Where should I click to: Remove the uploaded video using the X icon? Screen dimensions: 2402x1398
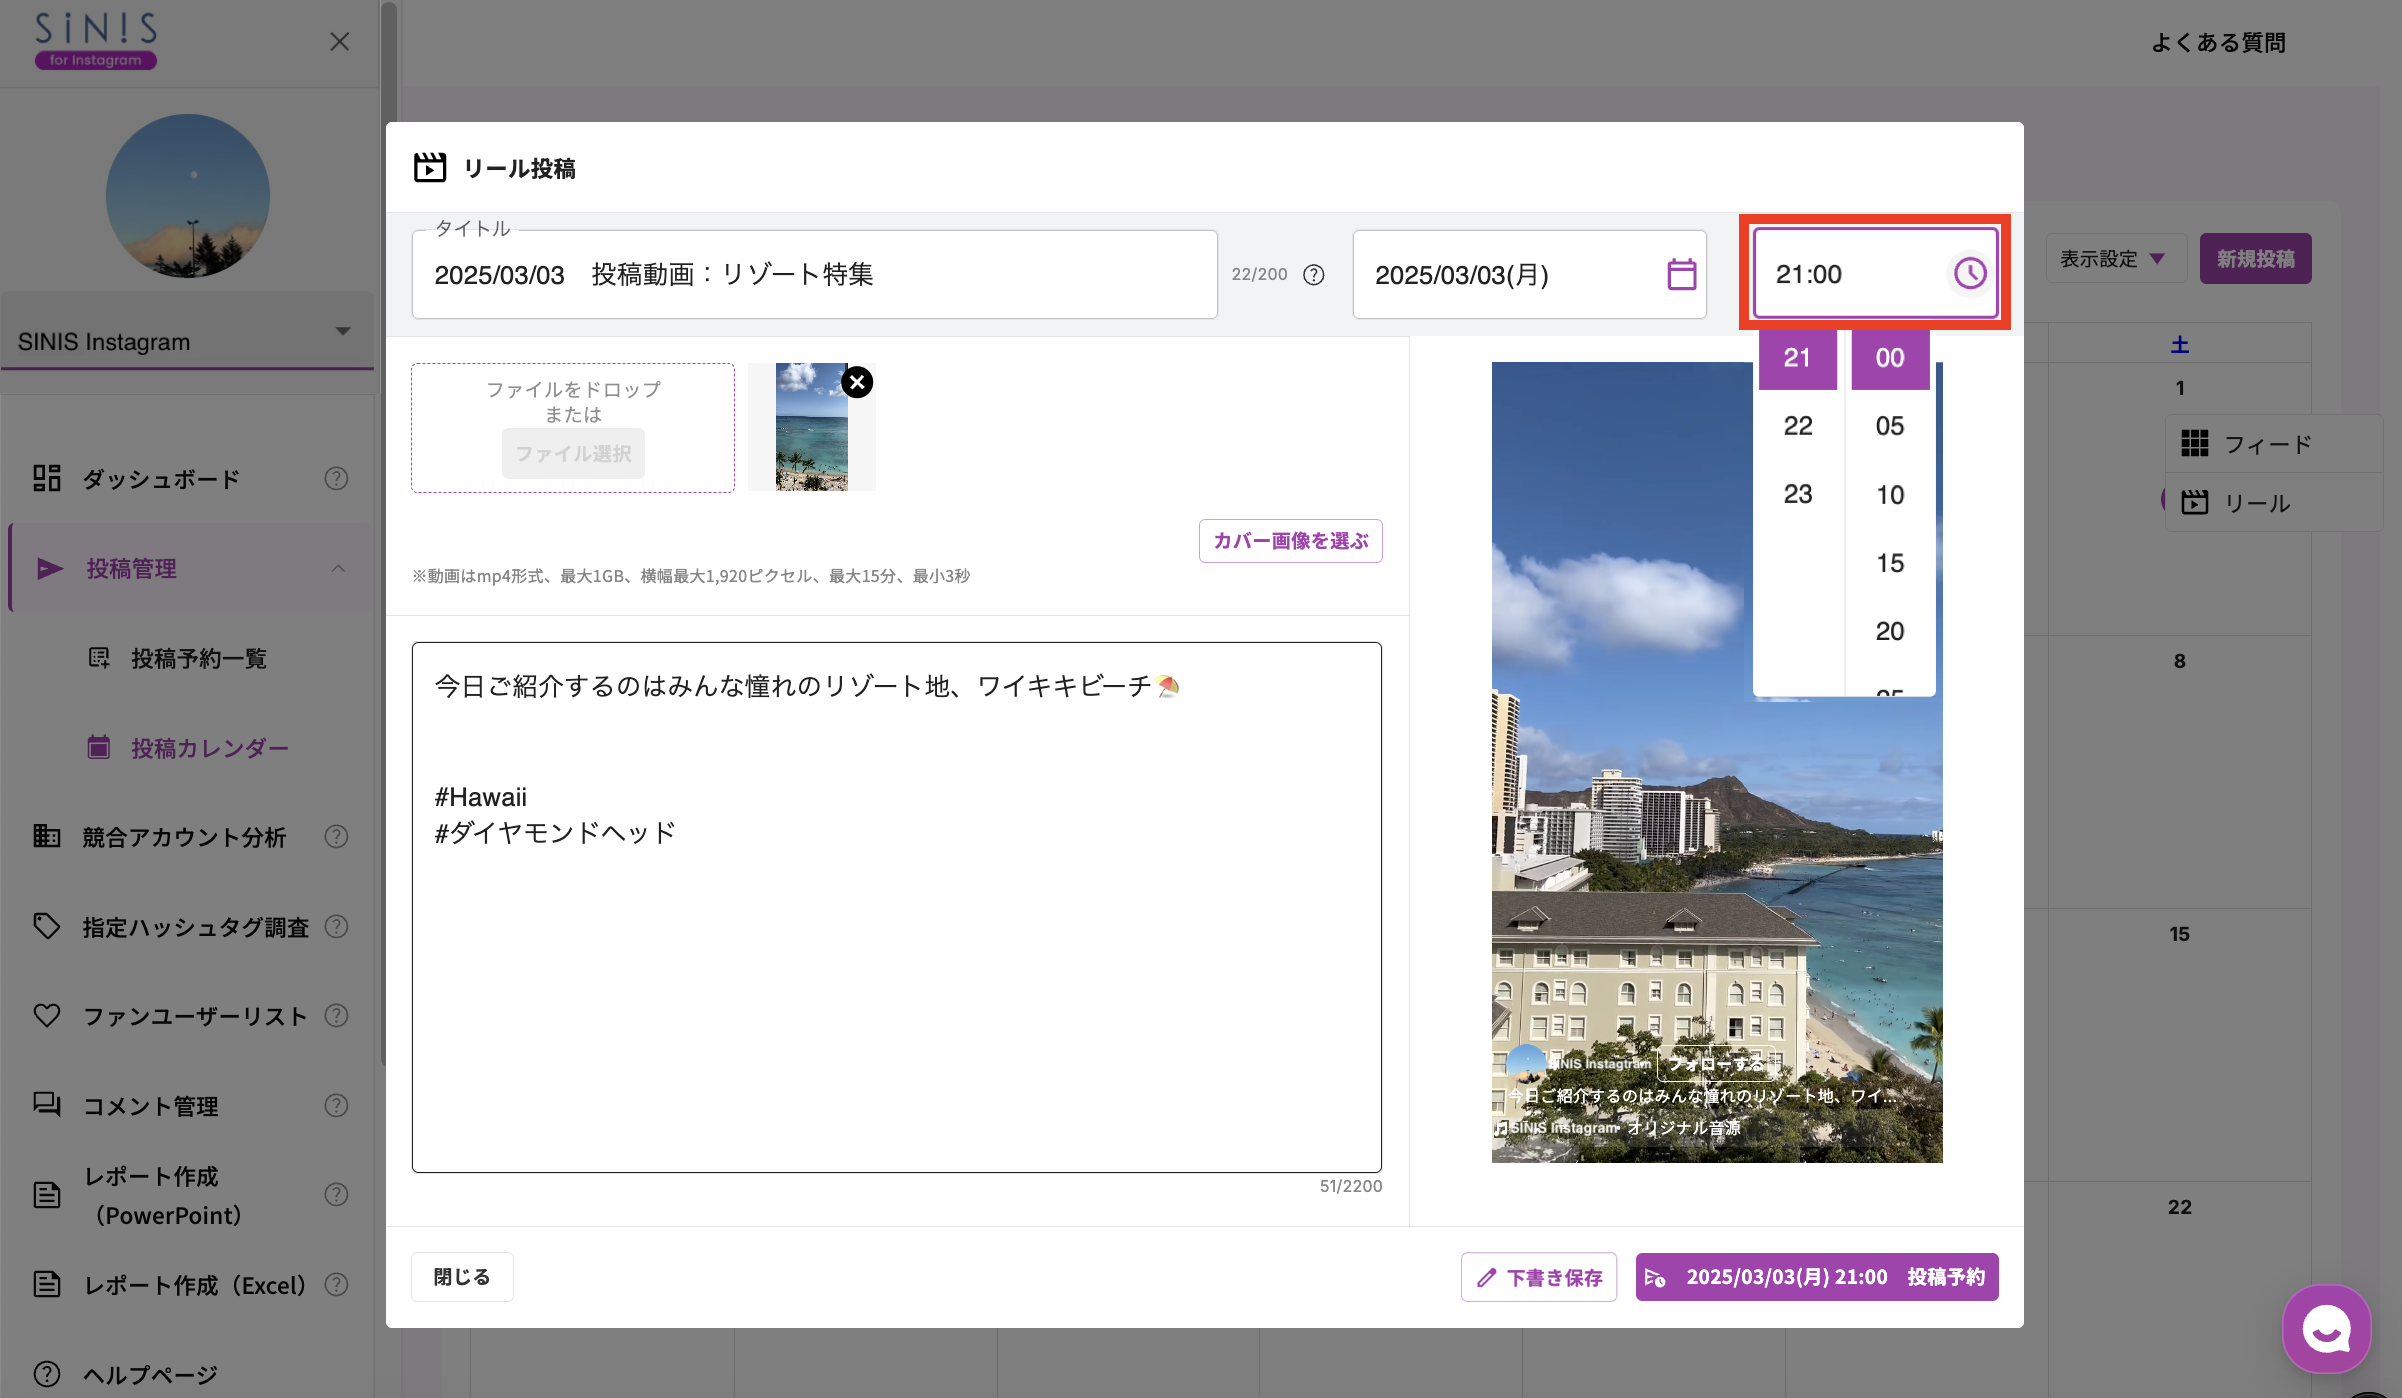tap(857, 382)
